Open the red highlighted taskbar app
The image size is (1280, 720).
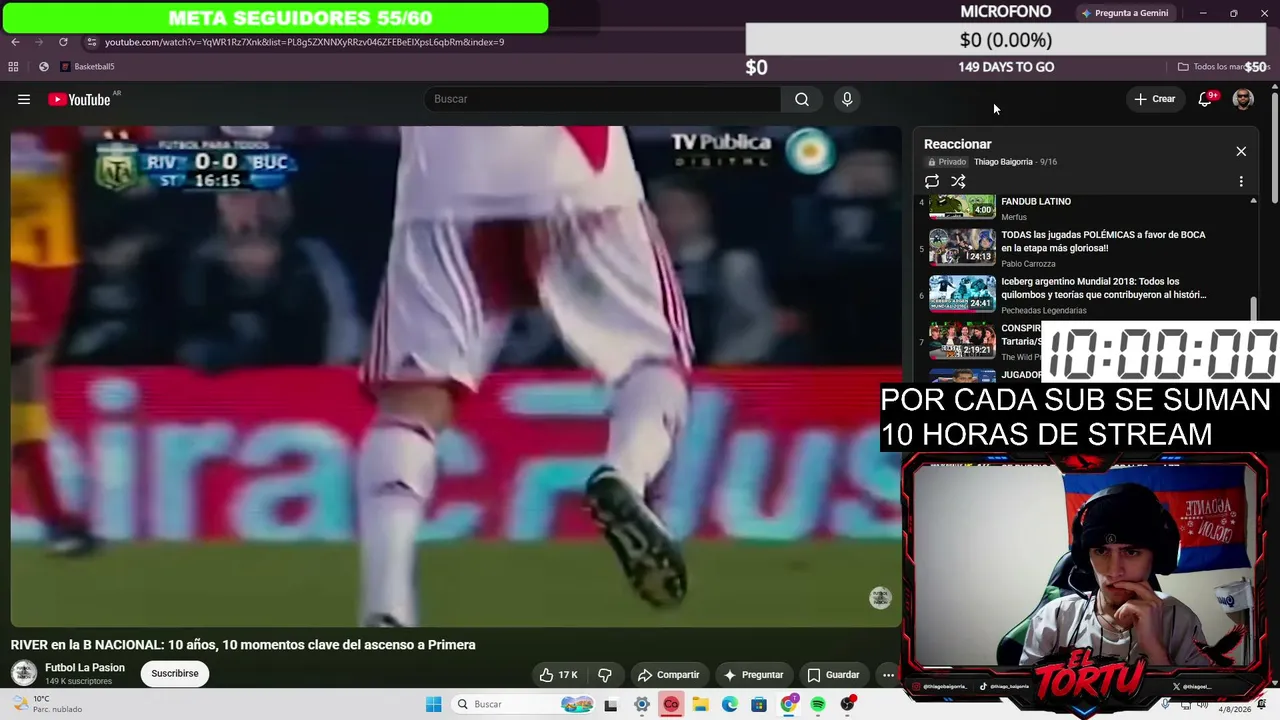[x=671, y=705]
